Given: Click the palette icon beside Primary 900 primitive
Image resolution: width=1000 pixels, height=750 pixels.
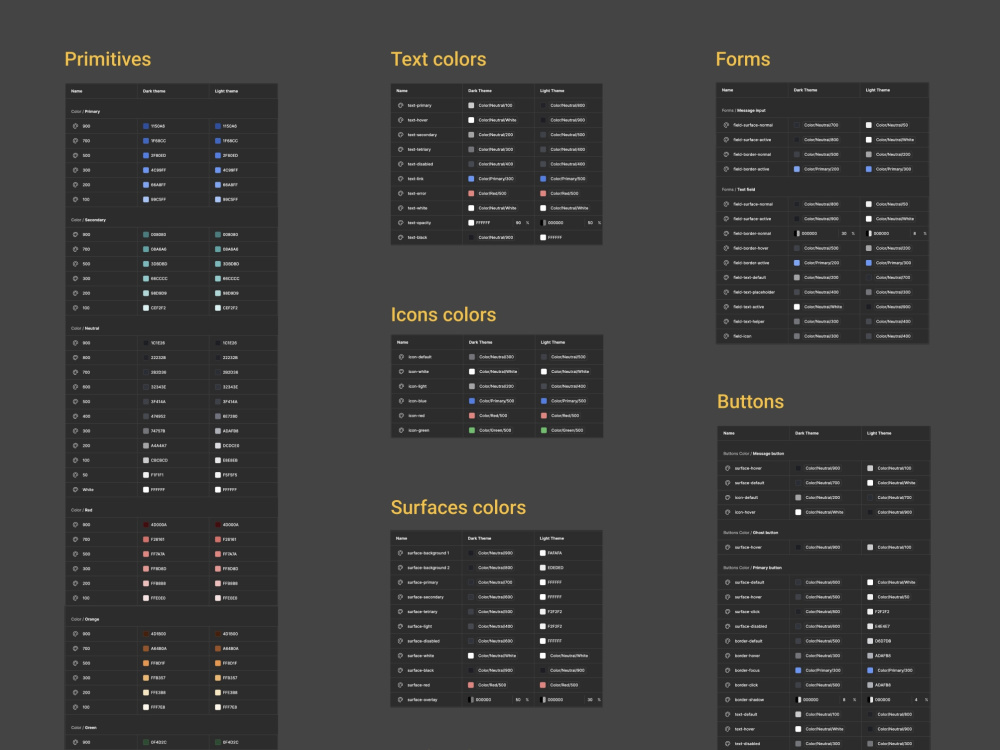Looking at the screenshot, I should click(75, 126).
